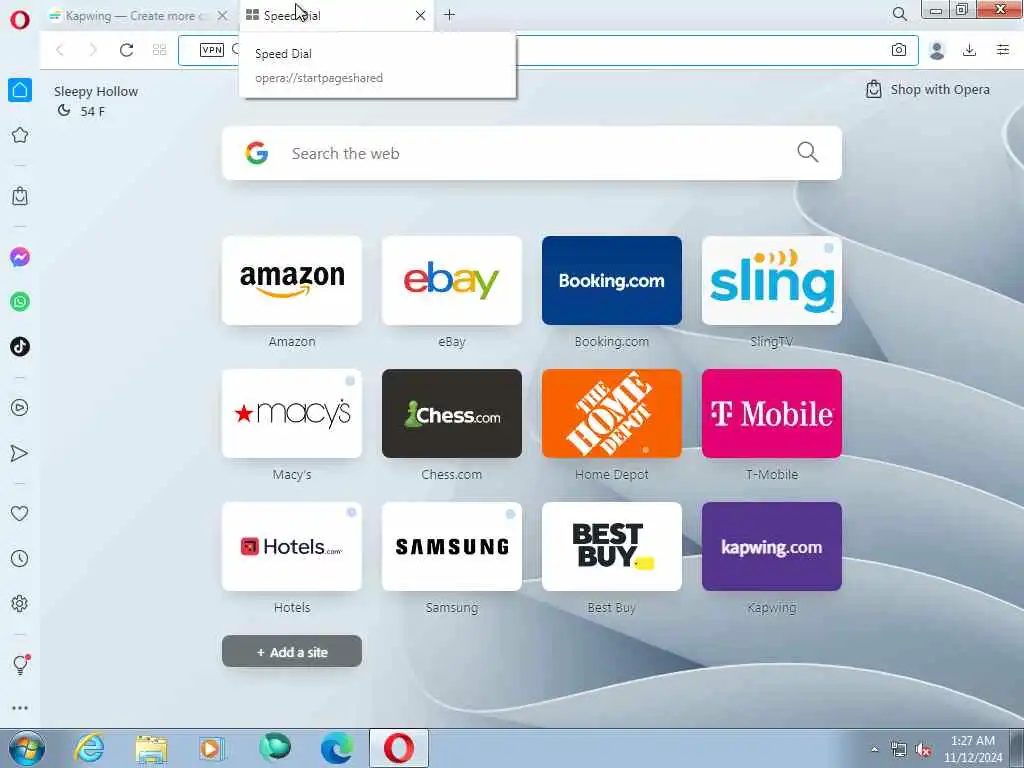The height and width of the screenshot is (768, 1024).
Task: Open sidebar setup three dots
Action: (20, 708)
